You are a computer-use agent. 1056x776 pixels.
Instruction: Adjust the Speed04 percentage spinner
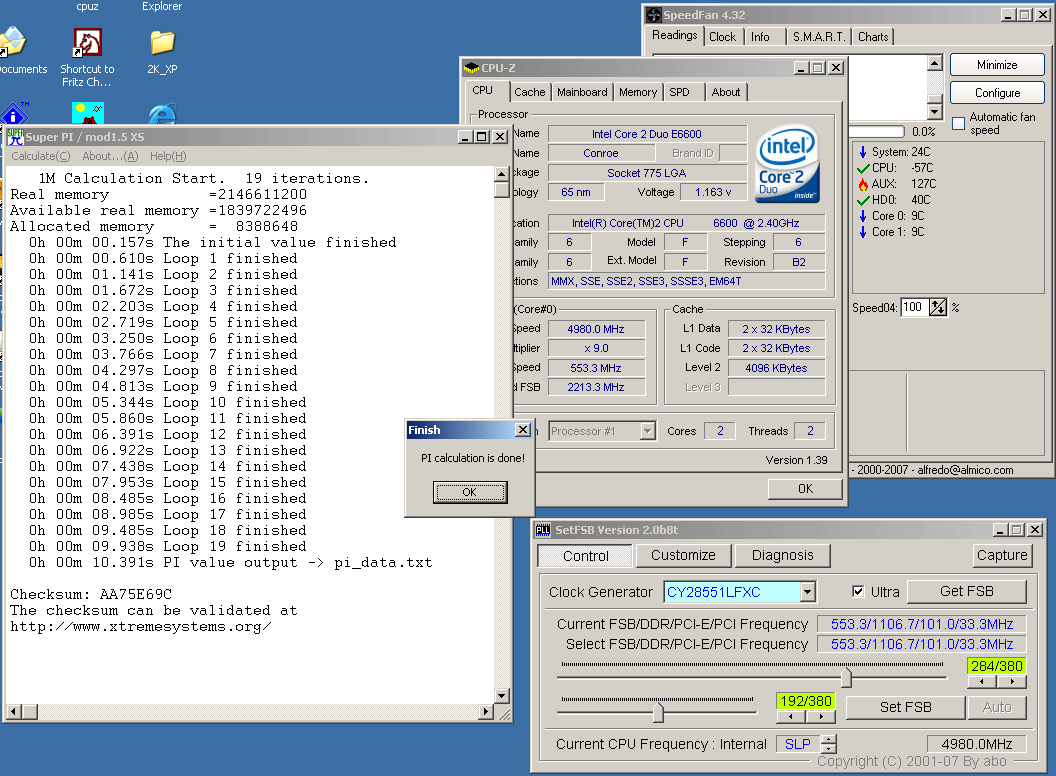937,308
